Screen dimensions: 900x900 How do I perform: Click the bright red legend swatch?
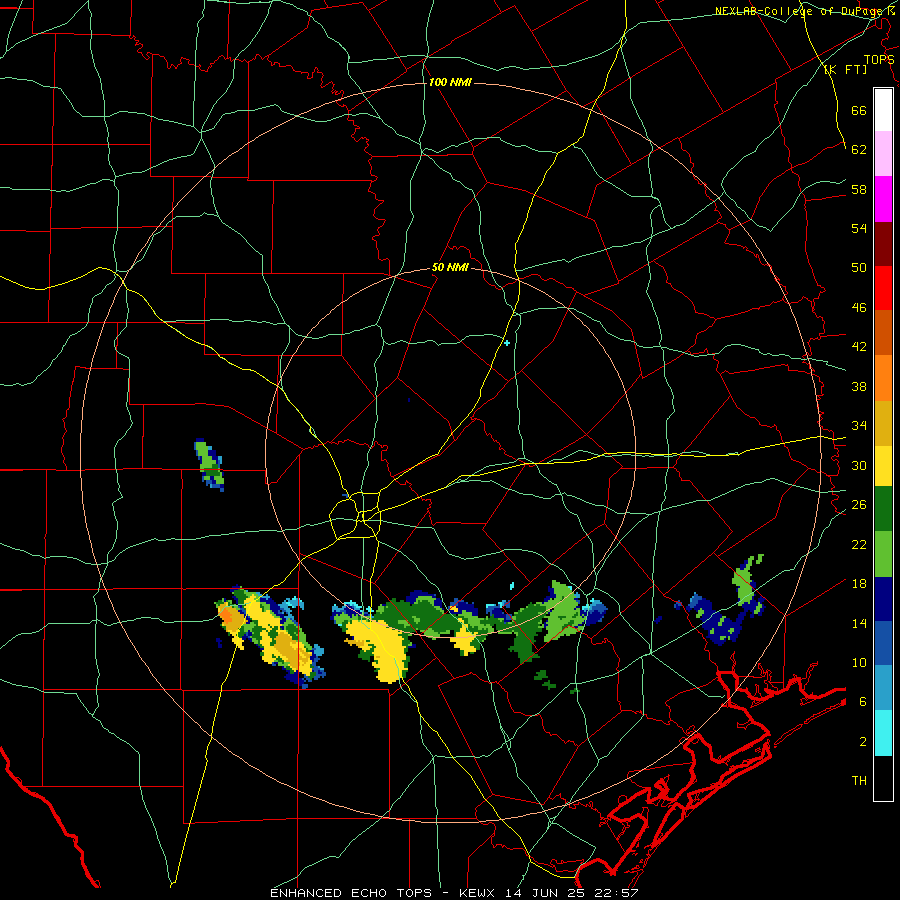(883, 288)
